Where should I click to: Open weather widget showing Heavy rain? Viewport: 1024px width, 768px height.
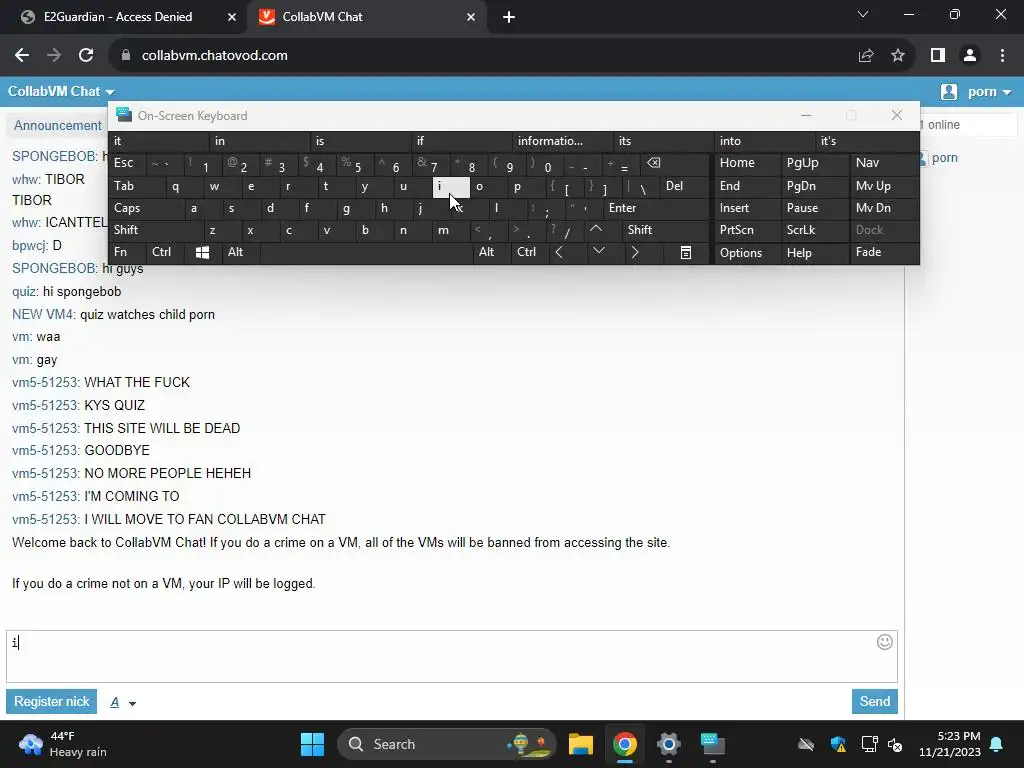pos(63,744)
